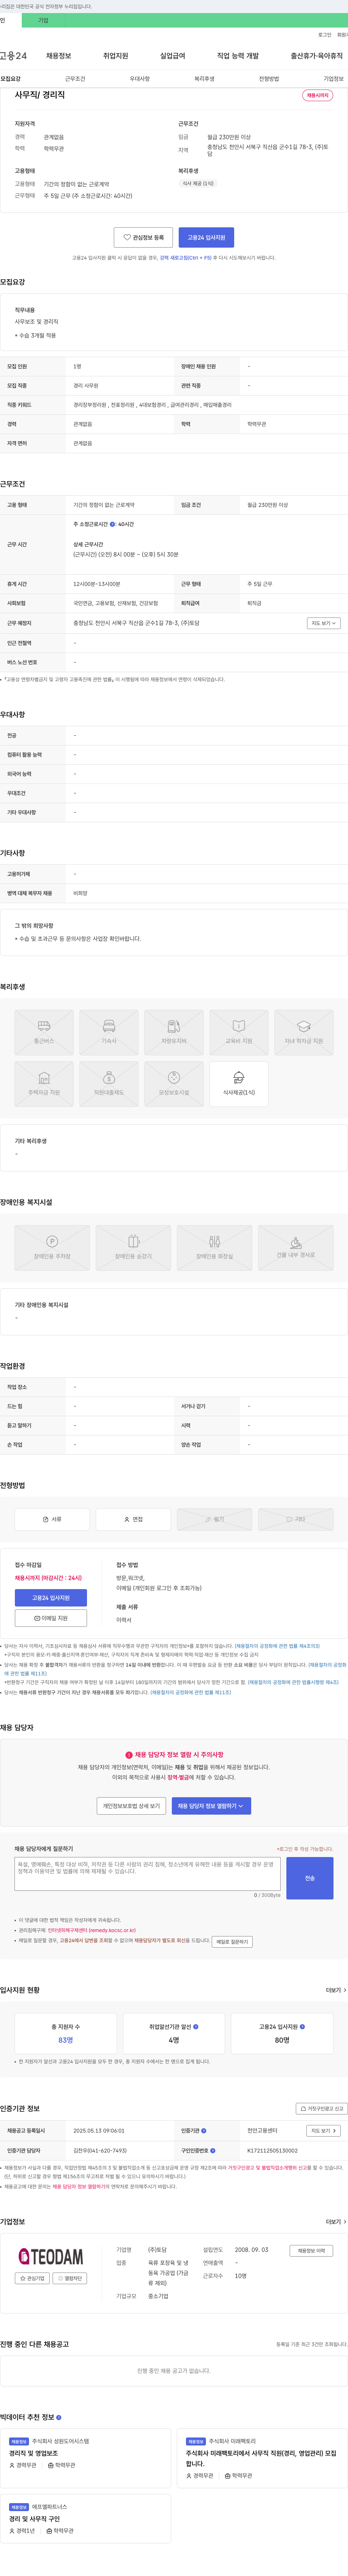Click the 채용정보 이력 button
Screen dimensions: 348x2576
311,2251
